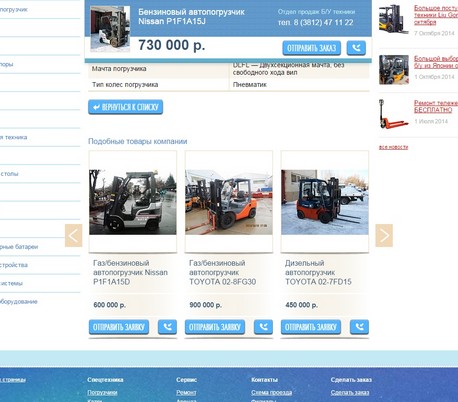Open sidebar menu item ending in системы
458x402 pixels.
(x=11, y=283)
